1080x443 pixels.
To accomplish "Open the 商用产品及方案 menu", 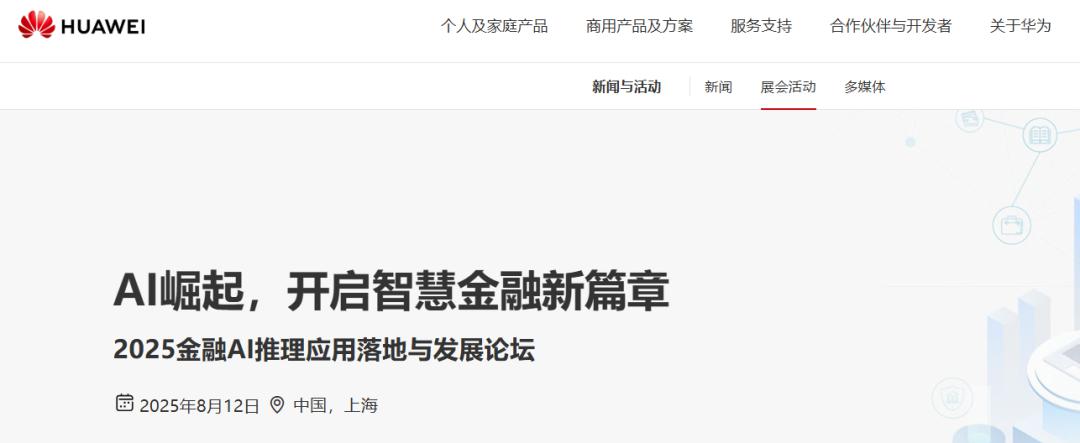I will pos(639,26).
